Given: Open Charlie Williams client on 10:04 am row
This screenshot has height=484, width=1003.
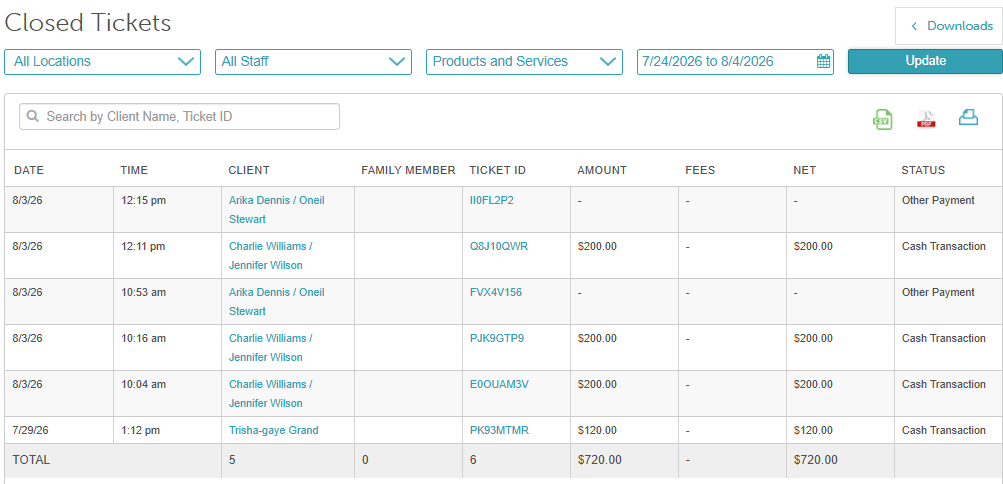Looking at the screenshot, I should [271, 394].
